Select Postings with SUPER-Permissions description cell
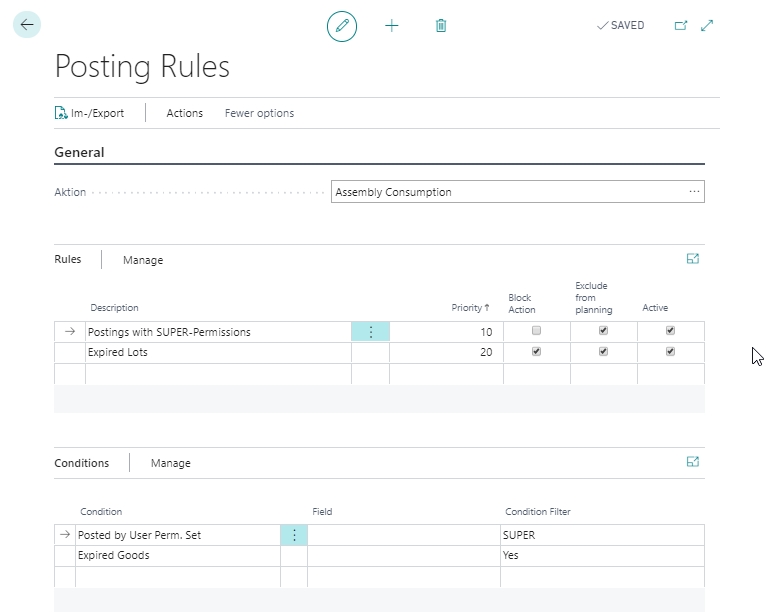 coord(218,332)
